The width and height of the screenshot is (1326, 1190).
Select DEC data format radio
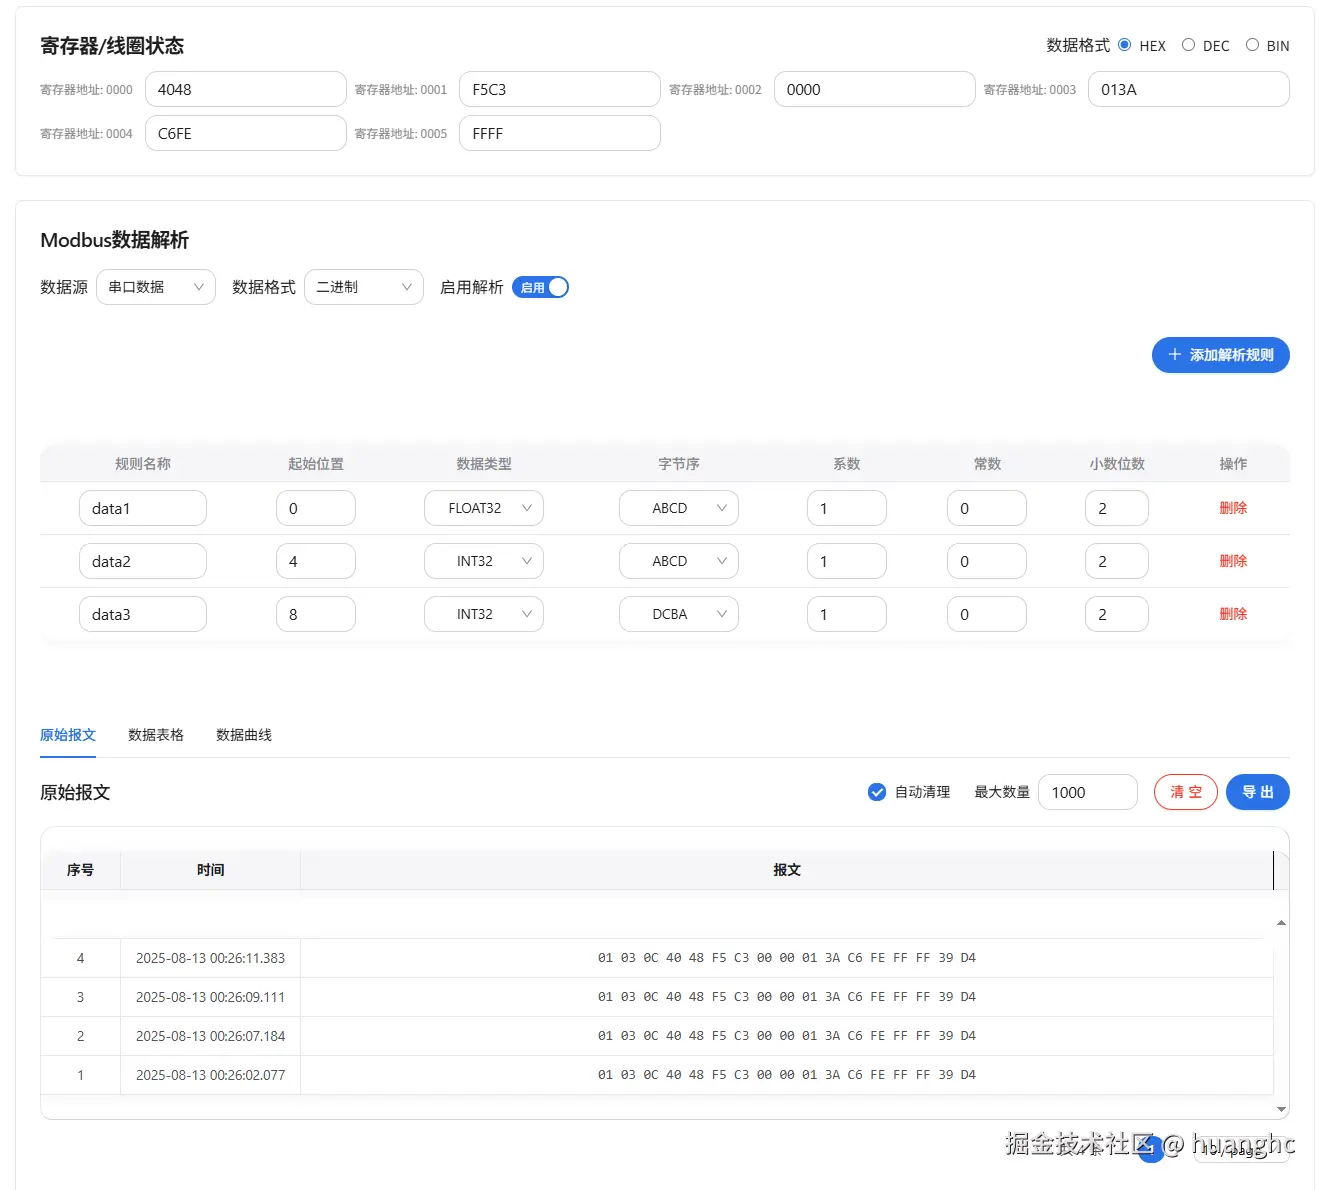tap(1188, 45)
